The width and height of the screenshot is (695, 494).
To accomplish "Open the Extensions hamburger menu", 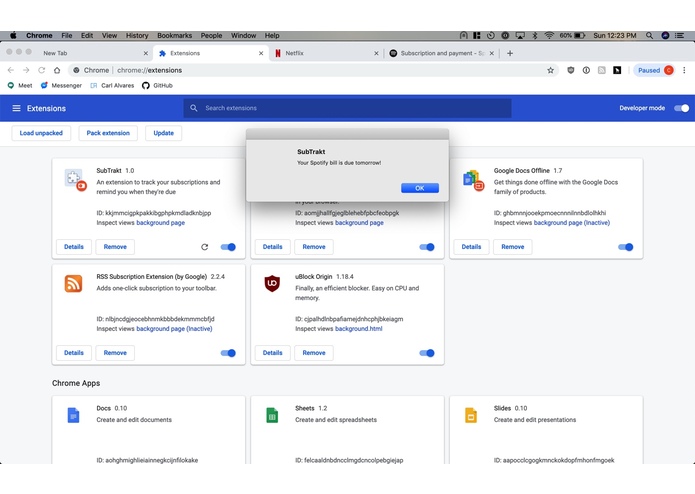I will [16, 108].
